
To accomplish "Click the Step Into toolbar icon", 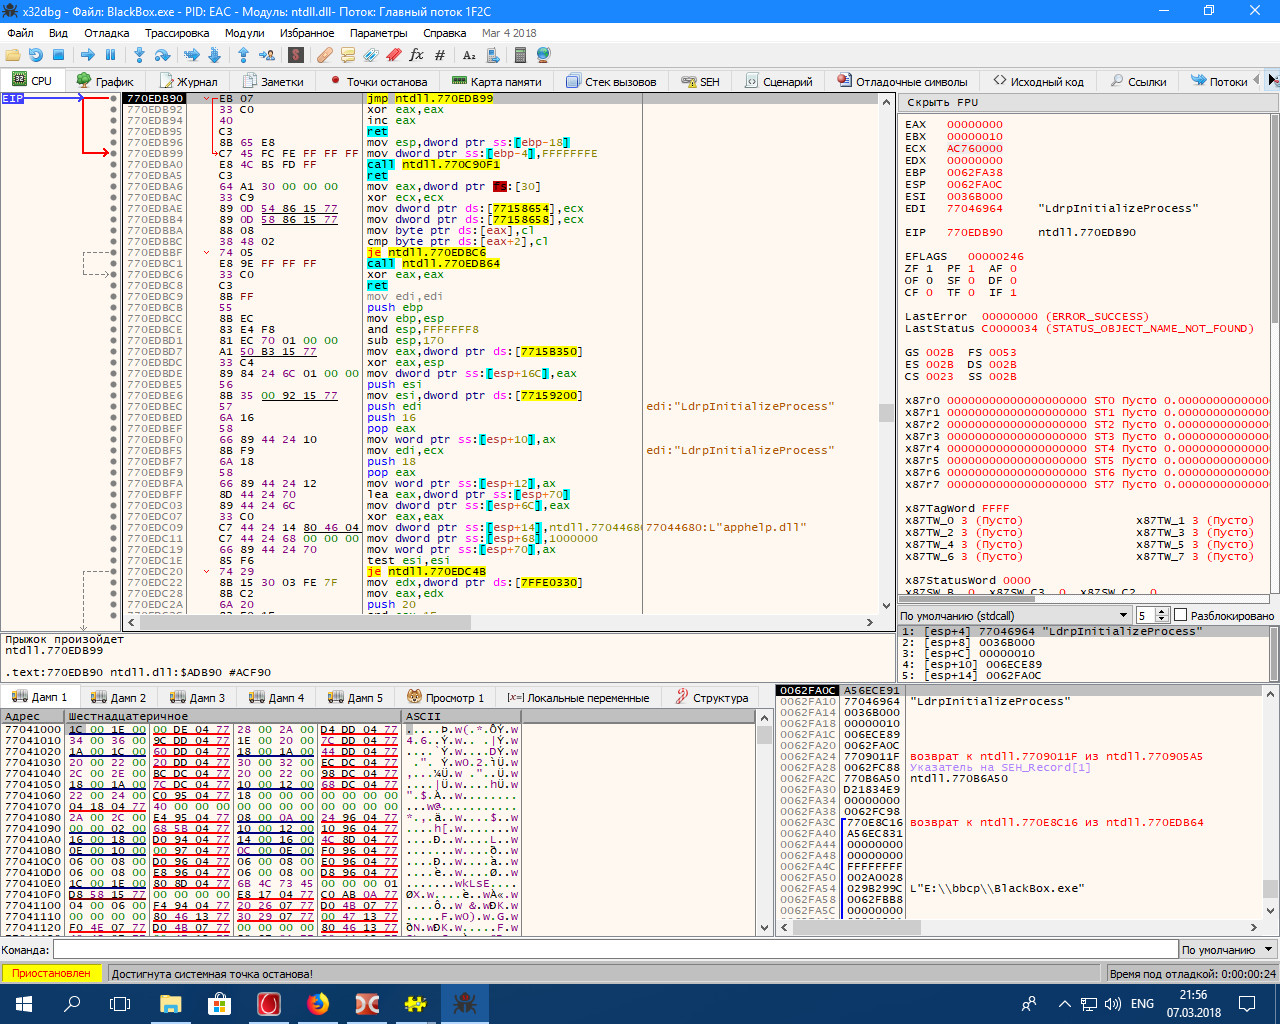I will (138, 55).
